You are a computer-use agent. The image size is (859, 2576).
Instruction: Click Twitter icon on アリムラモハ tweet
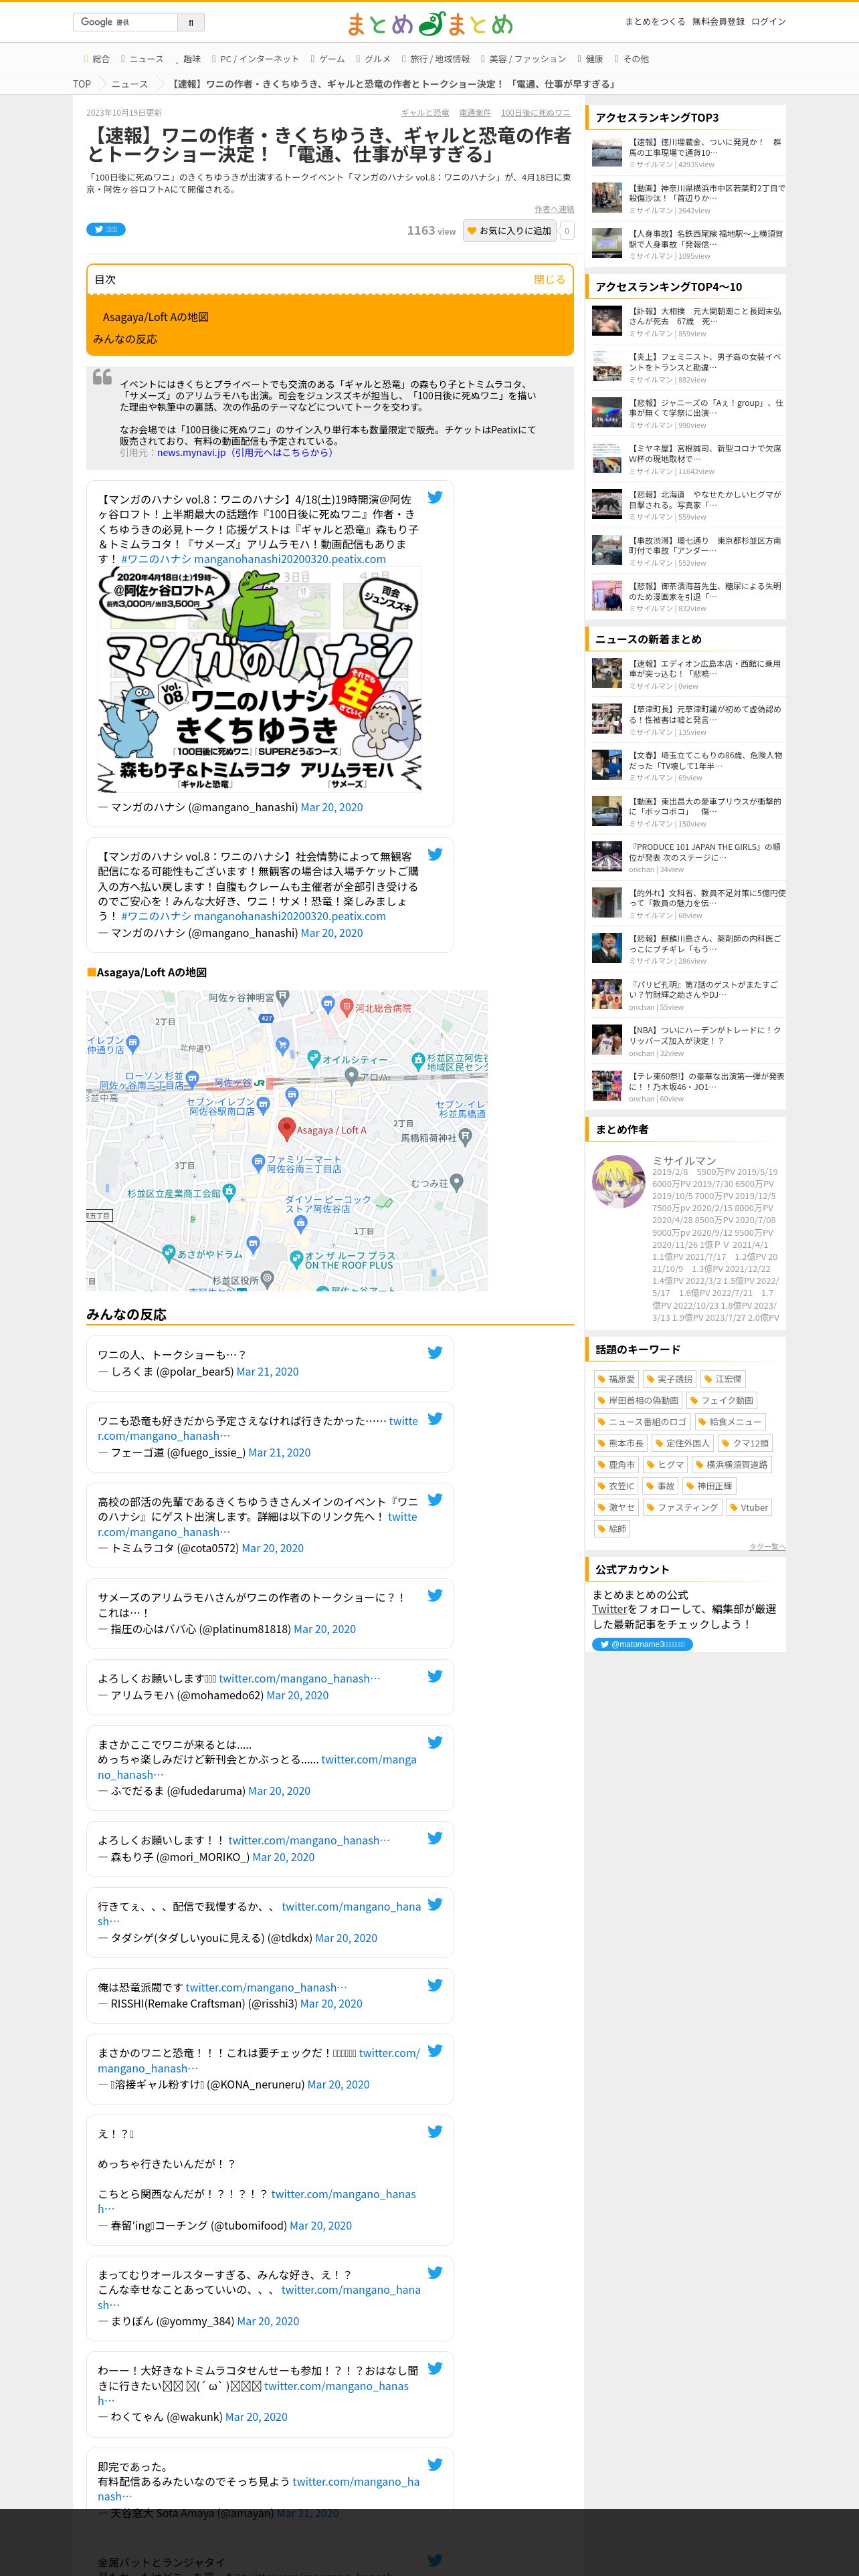435,1677
